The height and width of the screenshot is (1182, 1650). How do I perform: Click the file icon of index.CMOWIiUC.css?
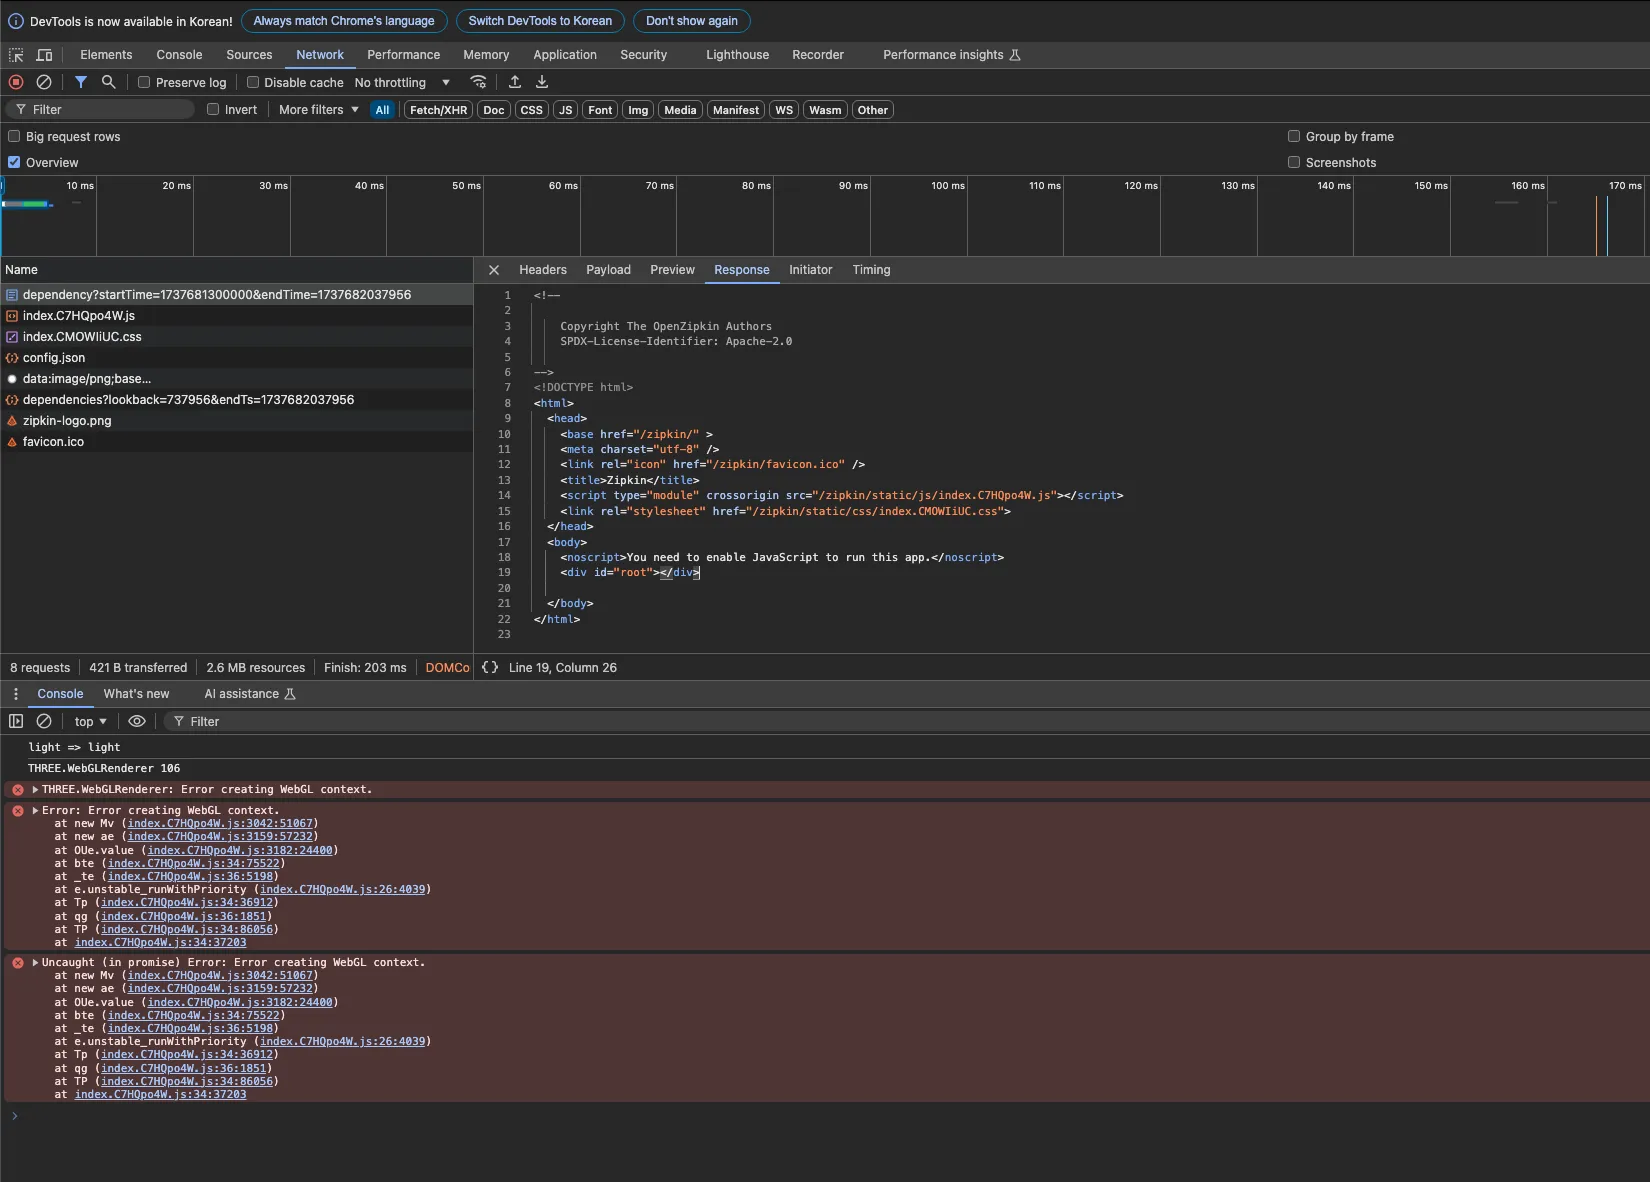coord(12,337)
